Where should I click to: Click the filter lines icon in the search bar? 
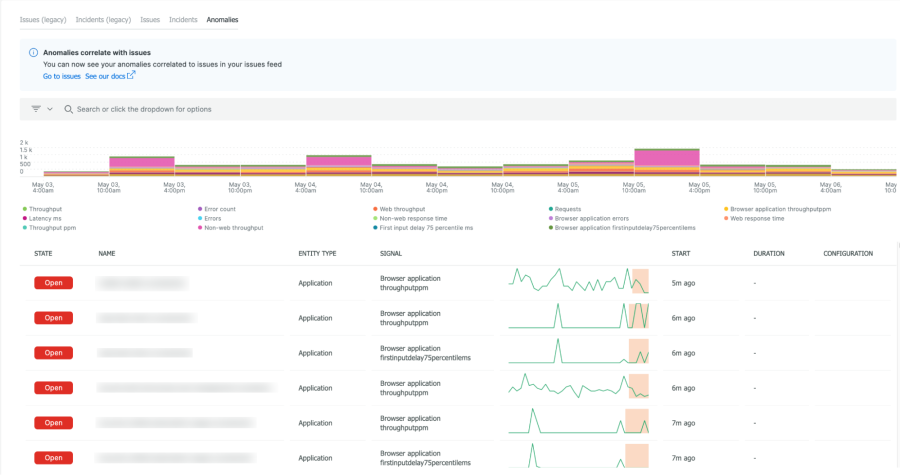click(x=36, y=109)
